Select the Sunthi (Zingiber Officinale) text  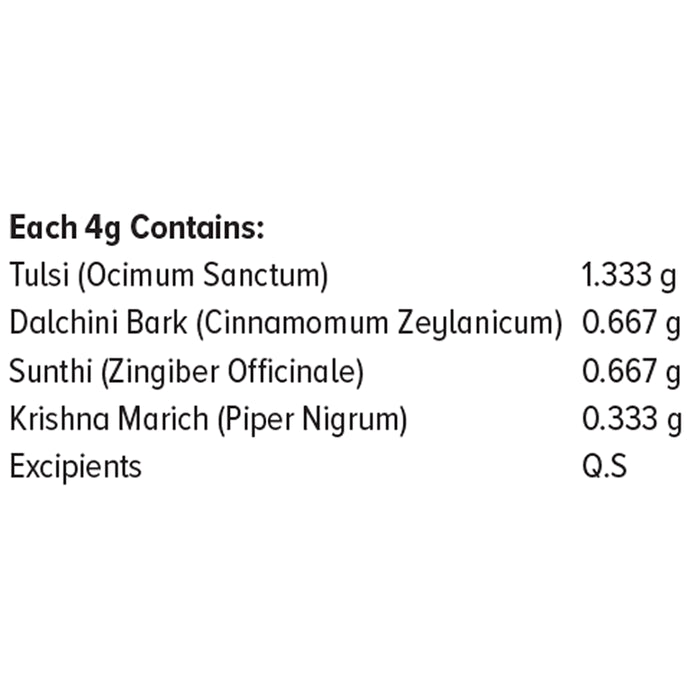[187, 371]
